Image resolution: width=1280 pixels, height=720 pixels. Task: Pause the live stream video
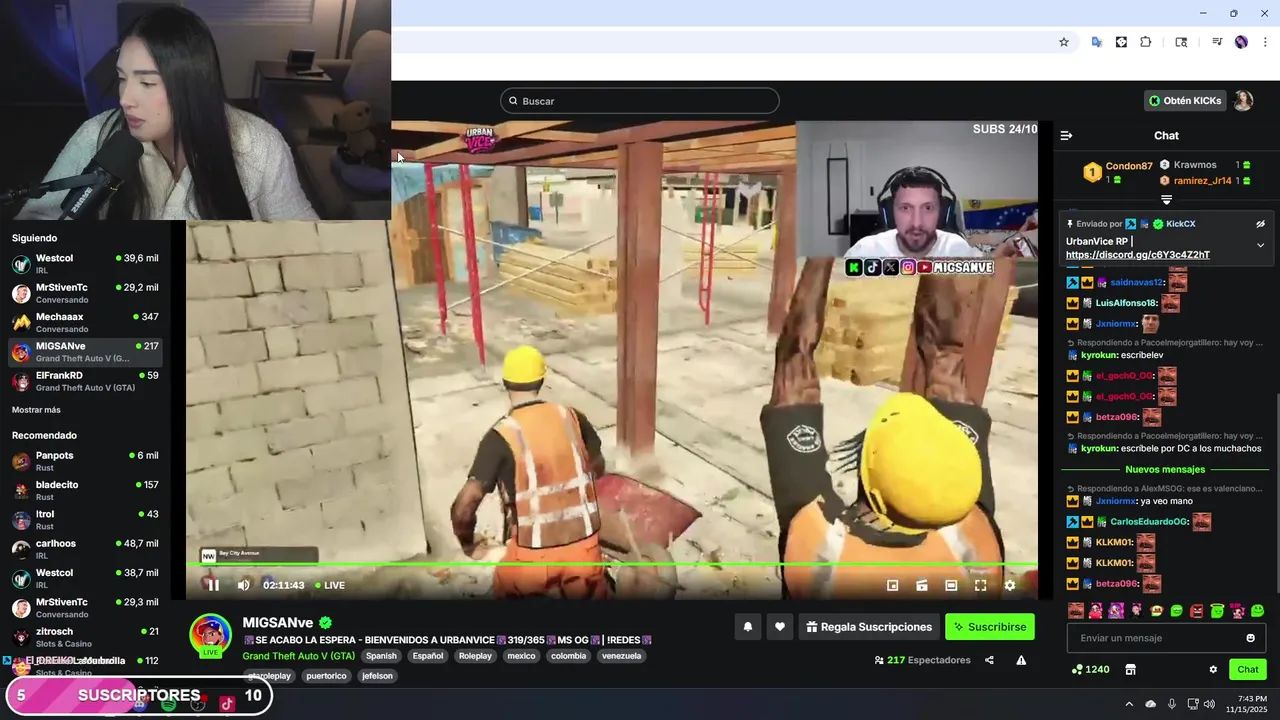click(213, 585)
